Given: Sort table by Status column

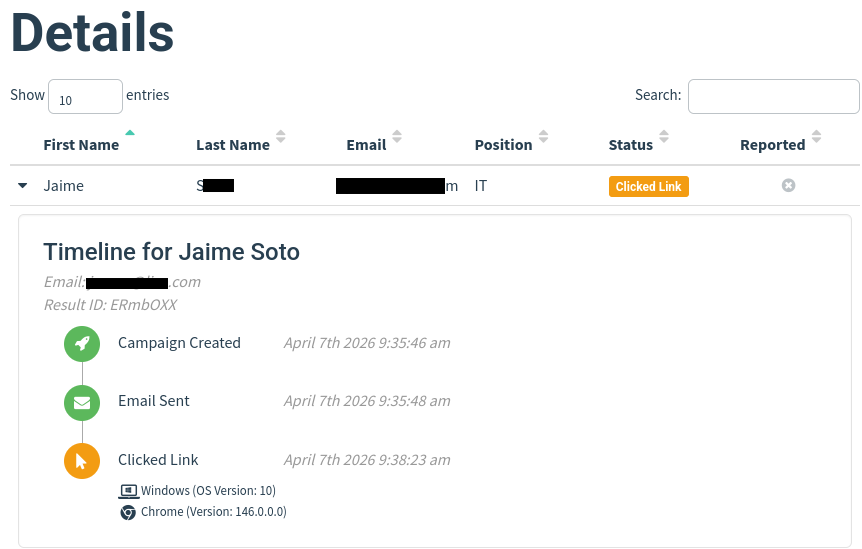Looking at the screenshot, I should tap(630, 144).
